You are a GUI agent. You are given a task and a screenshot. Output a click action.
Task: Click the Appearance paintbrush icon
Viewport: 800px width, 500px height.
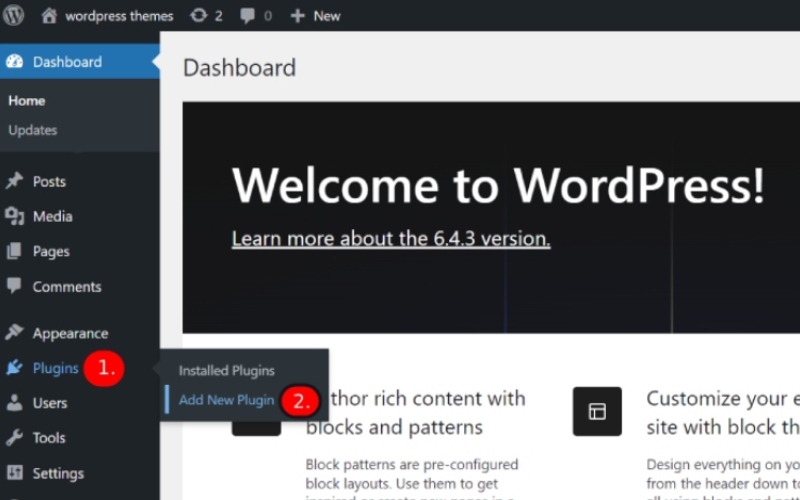click(x=14, y=333)
